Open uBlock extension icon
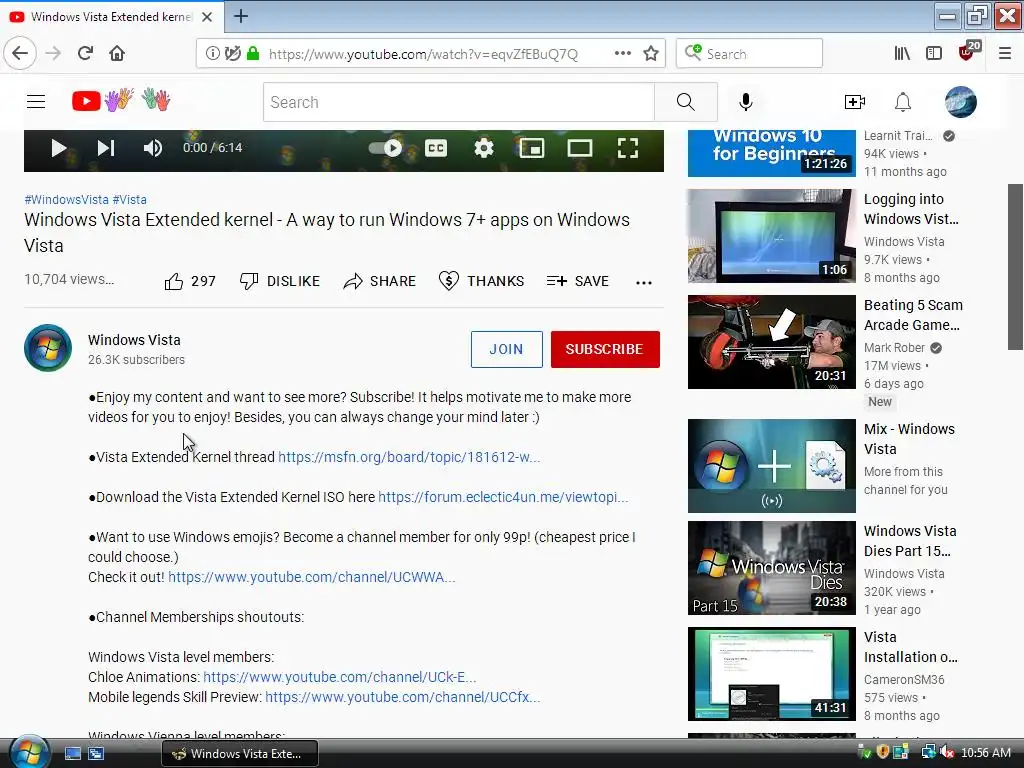Screen dimensions: 1024x768 (x=968, y=52)
